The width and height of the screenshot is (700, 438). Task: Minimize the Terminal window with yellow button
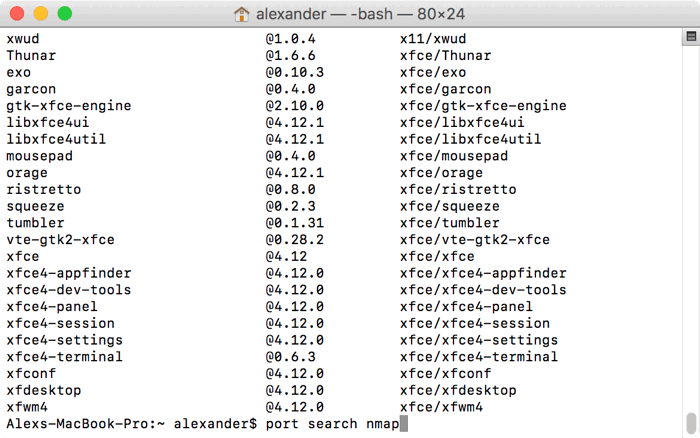coord(42,14)
